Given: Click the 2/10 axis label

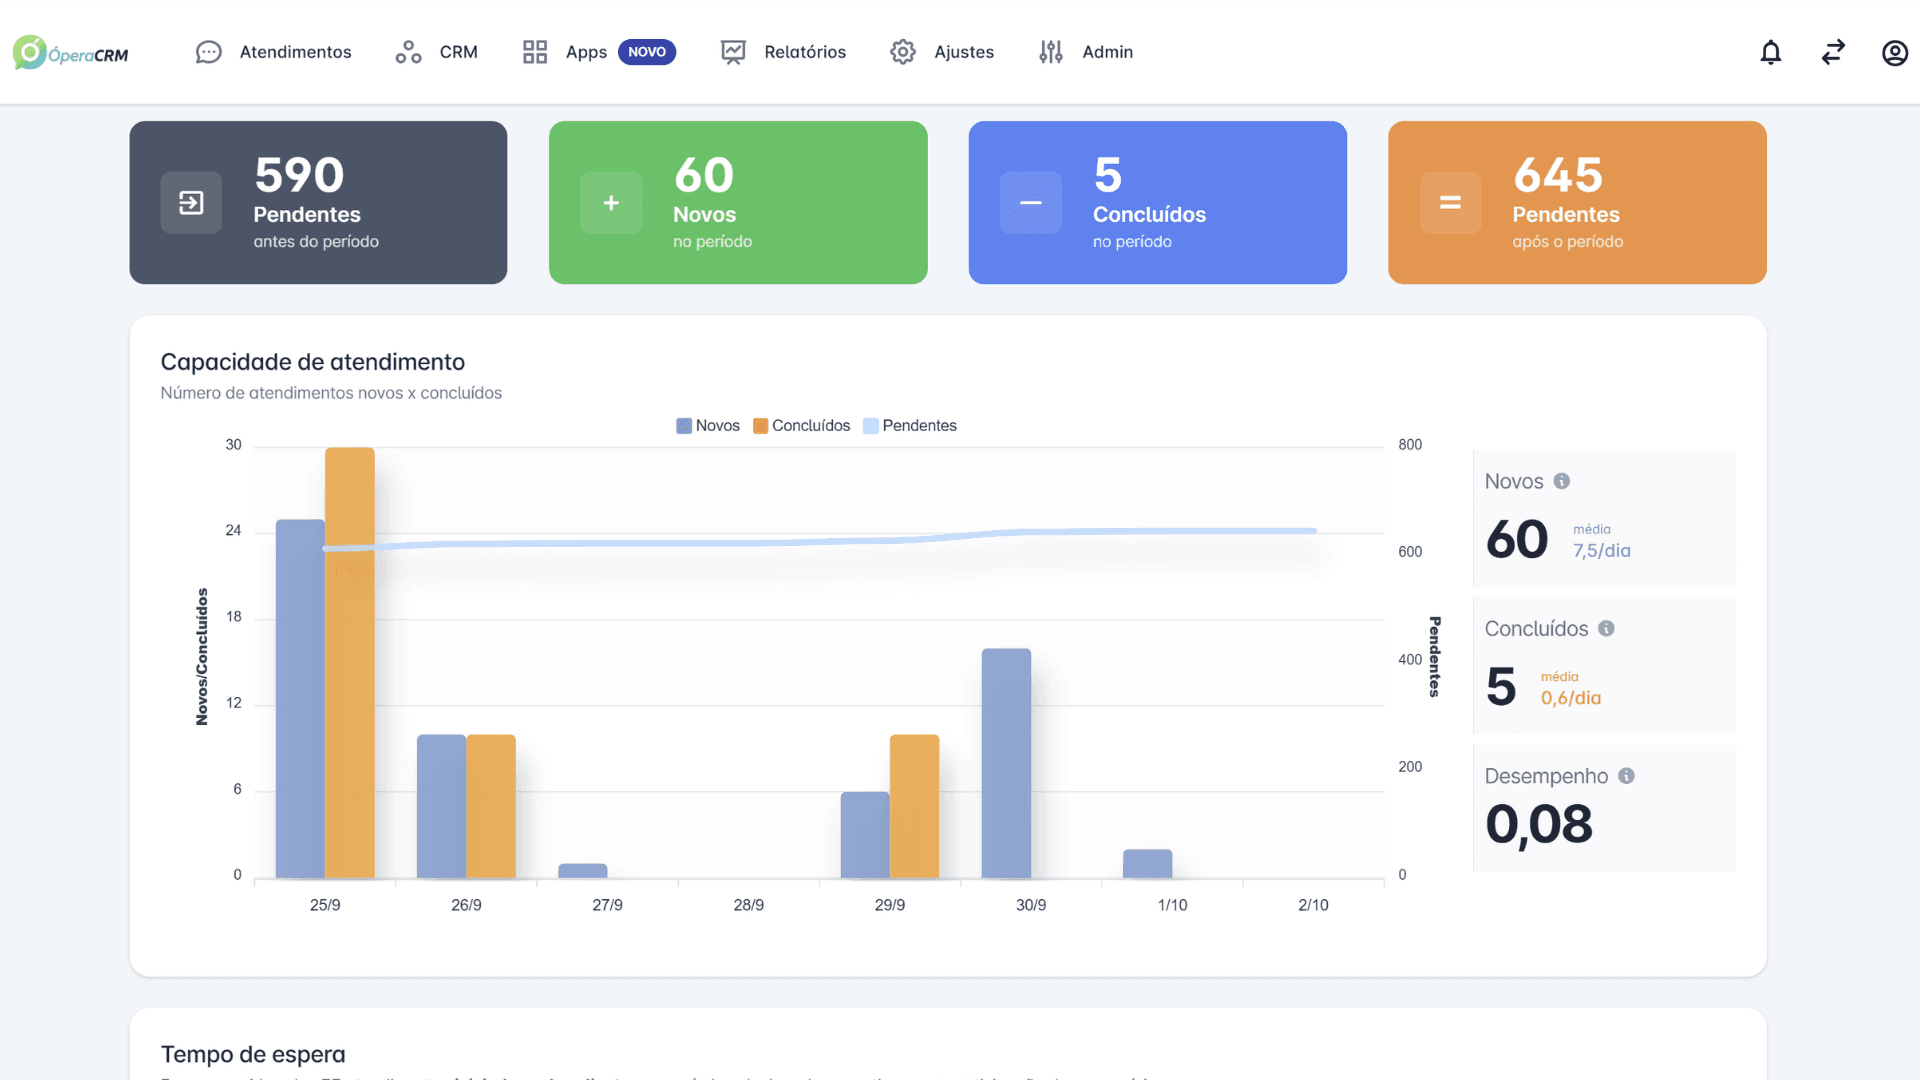Looking at the screenshot, I should (x=1313, y=905).
